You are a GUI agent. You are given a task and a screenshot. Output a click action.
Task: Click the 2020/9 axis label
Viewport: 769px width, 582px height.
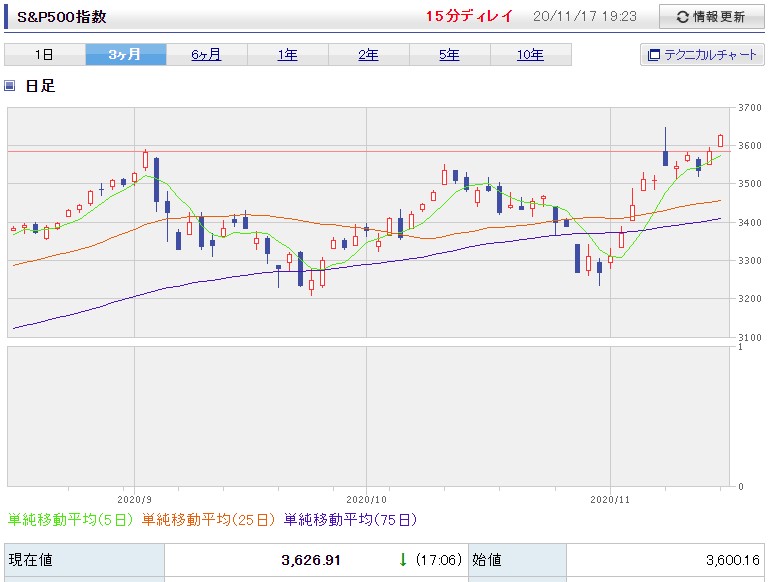click(x=134, y=500)
